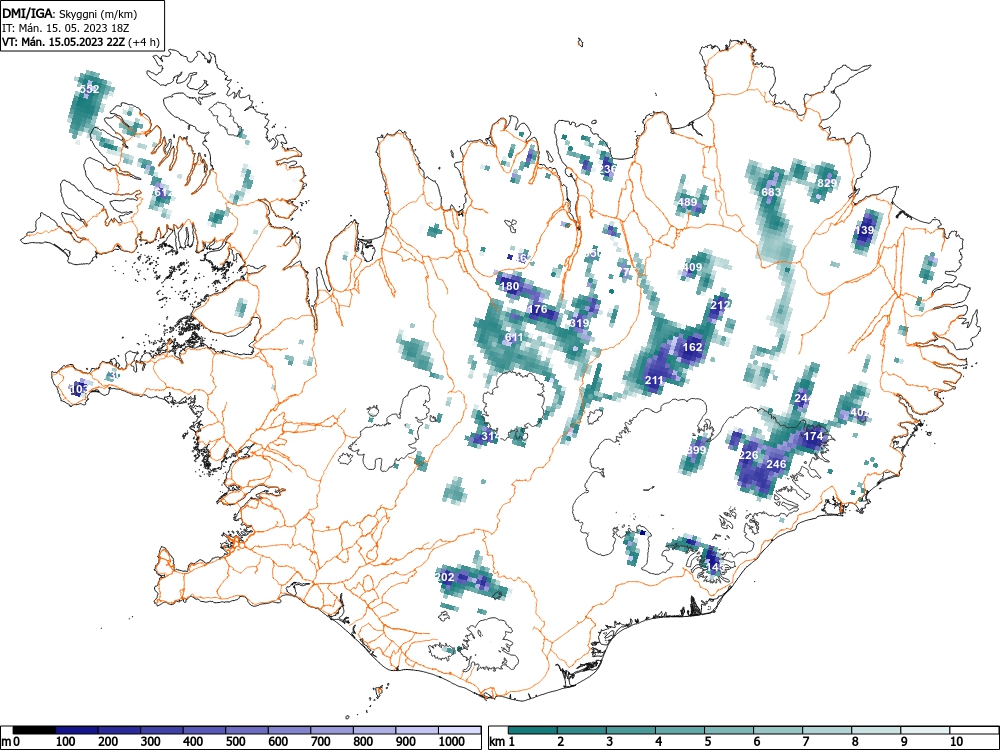Click the '180' visibility value on the map
Screen dimensions: 1000x750
pyautogui.click(x=510, y=286)
